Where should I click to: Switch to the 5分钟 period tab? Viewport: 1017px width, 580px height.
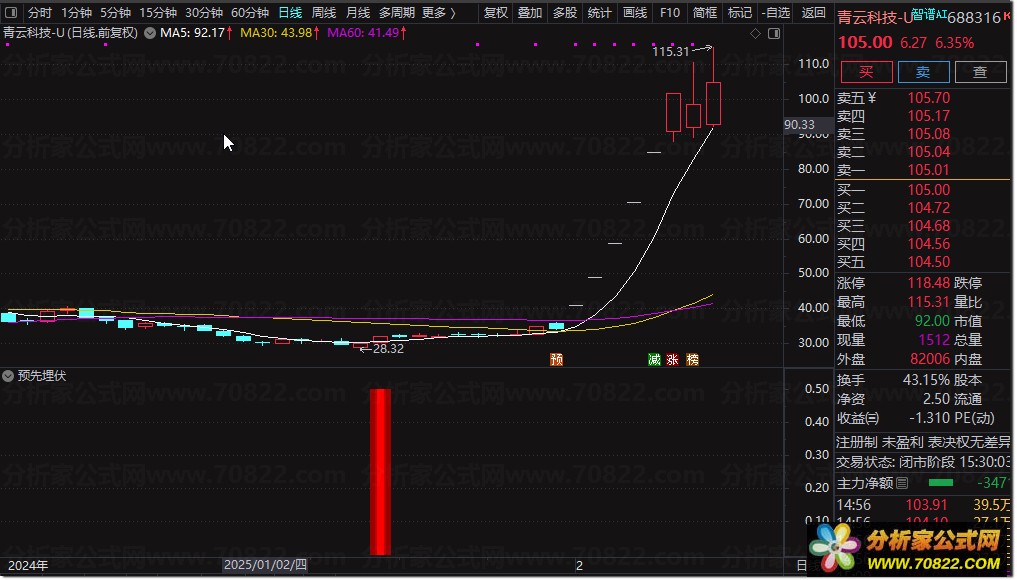(115, 12)
